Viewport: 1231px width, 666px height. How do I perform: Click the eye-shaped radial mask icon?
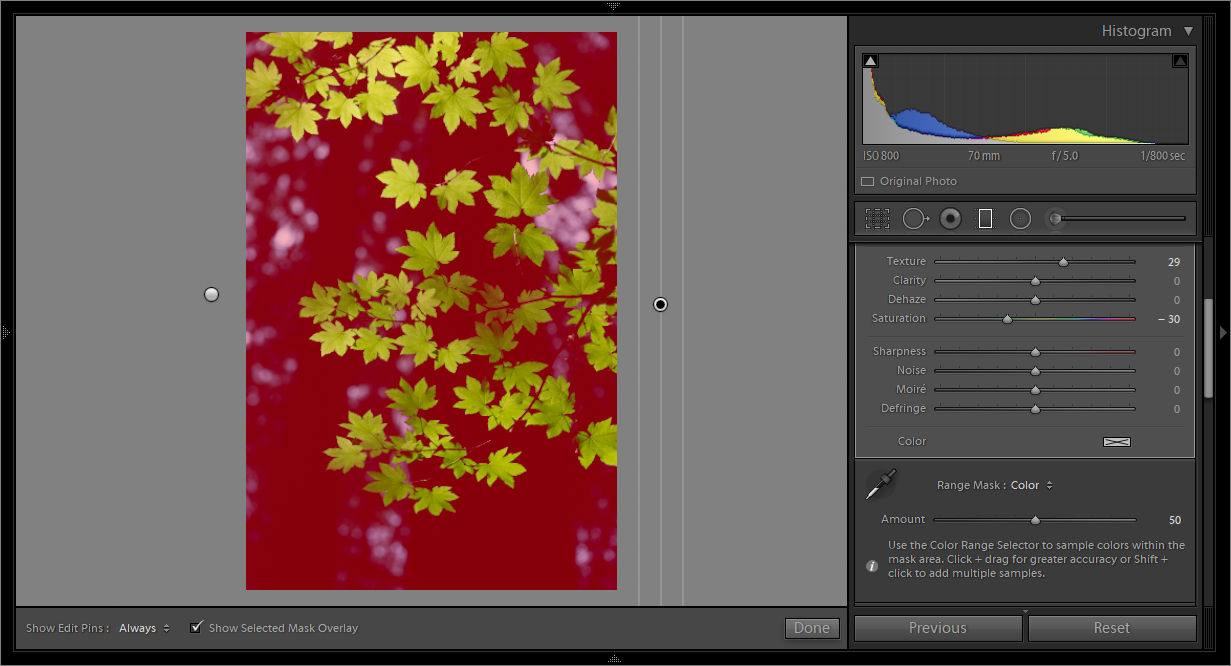pos(950,218)
